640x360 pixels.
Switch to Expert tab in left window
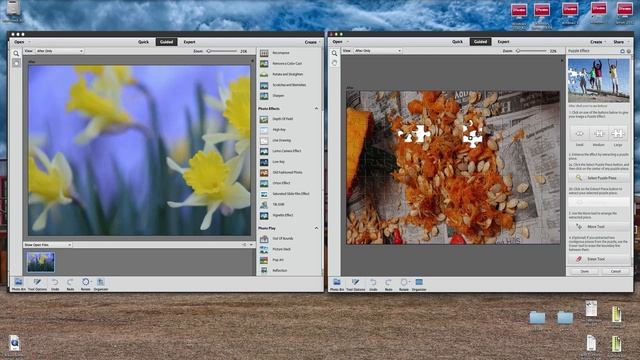pyautogui.click(x=189, y=42)
